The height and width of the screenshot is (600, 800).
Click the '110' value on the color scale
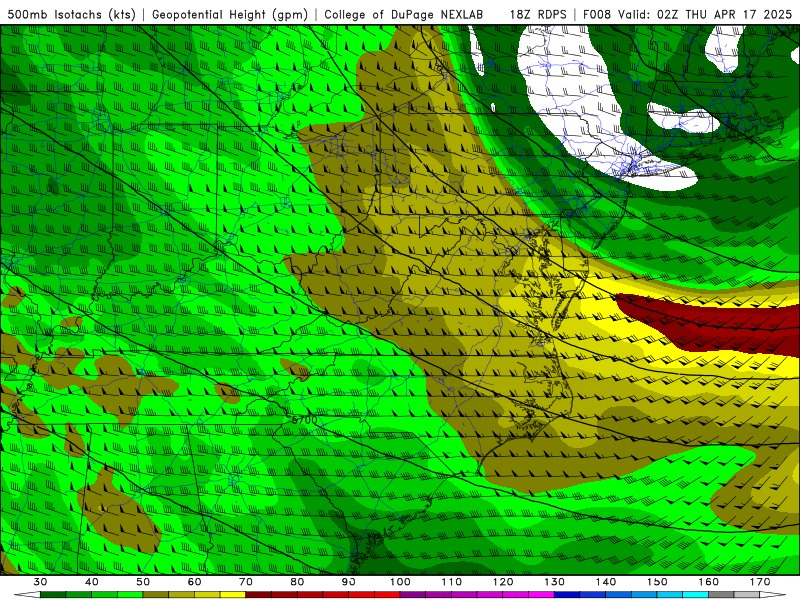tap(452, 582)
